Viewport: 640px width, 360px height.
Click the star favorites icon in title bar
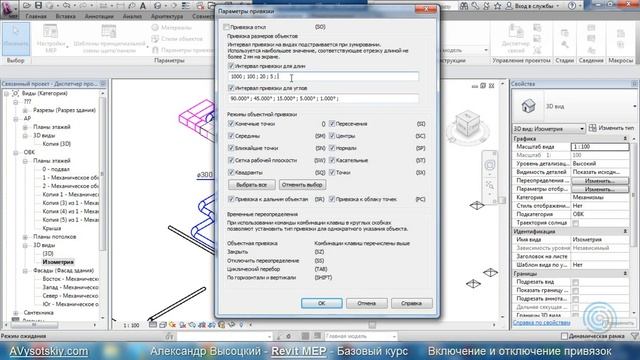(498, 6)
